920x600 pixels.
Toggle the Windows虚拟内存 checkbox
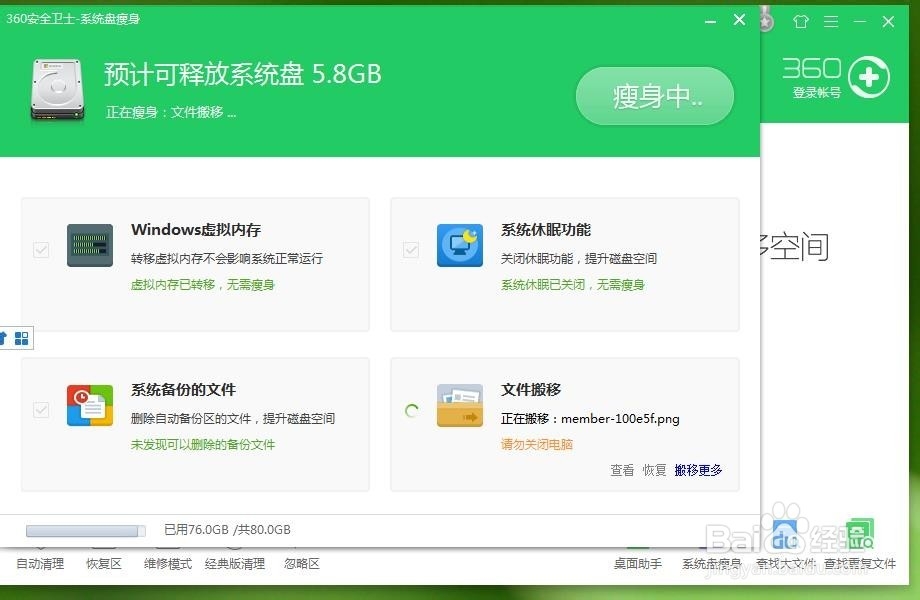pyautogui.click(x=41, y=250)
